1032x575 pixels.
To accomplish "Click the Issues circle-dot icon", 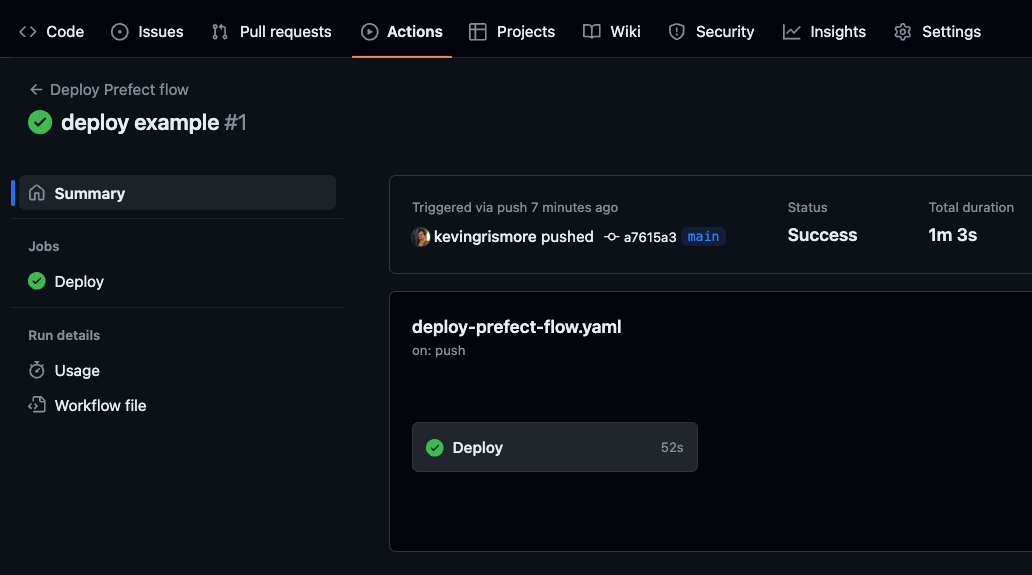I will pyautogui.click(x=120, y=32).
